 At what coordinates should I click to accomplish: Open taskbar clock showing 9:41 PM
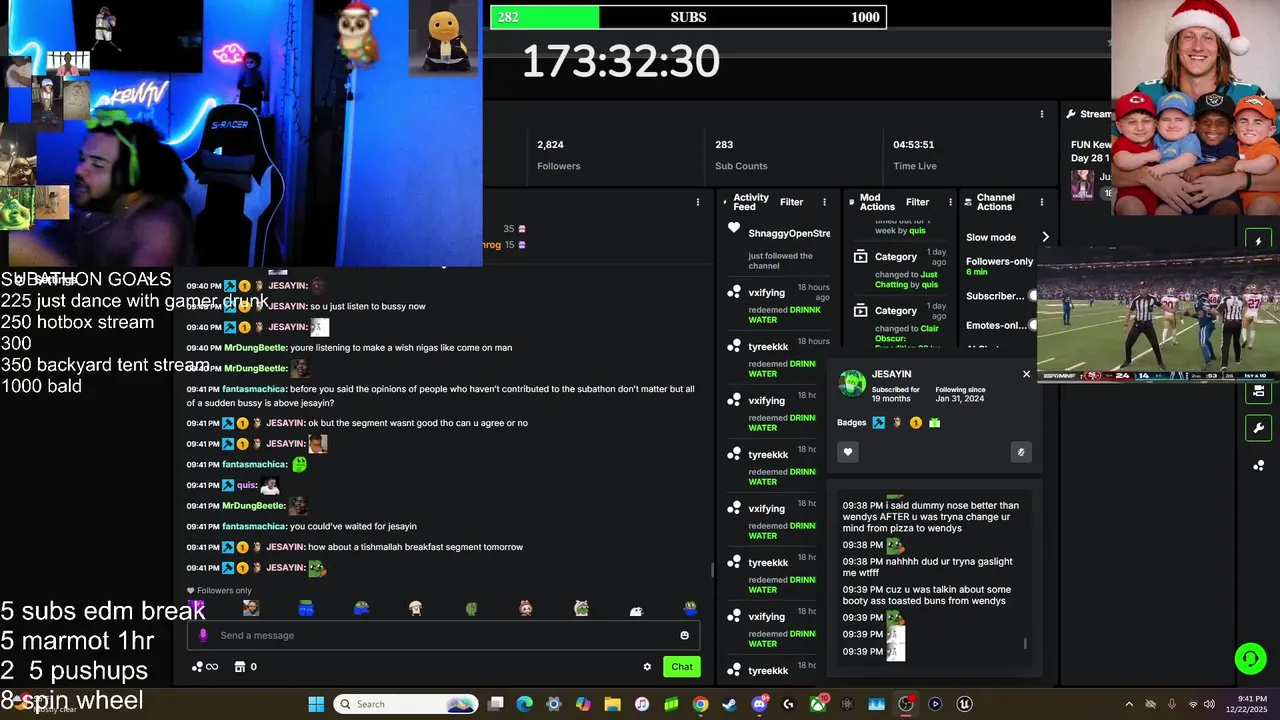tap(1252, 704)
